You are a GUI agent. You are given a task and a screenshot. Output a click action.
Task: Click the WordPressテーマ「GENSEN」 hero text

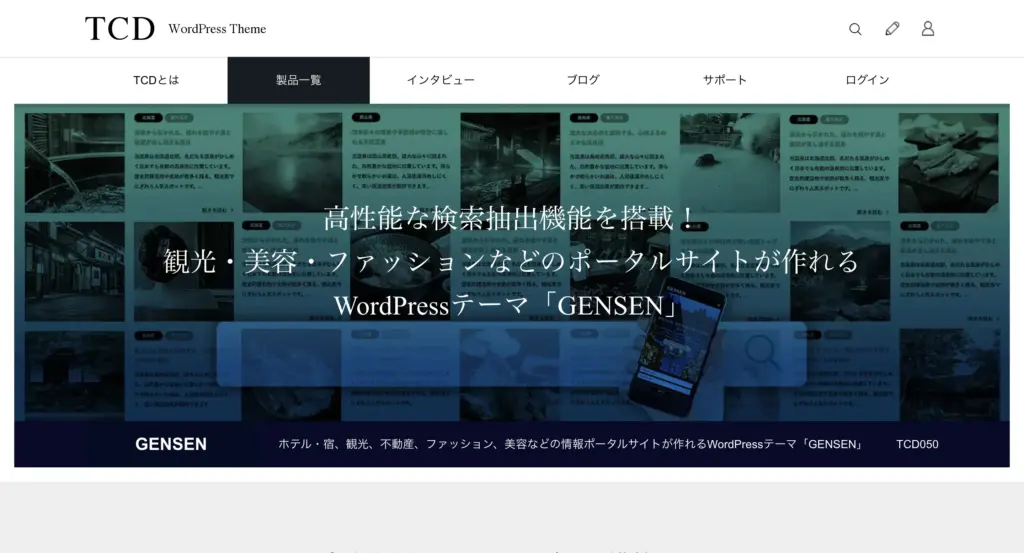(x=509, y=306)
